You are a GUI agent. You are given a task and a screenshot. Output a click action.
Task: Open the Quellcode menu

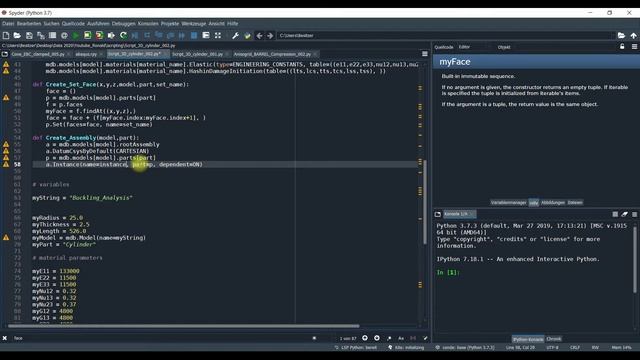[73, 24]
